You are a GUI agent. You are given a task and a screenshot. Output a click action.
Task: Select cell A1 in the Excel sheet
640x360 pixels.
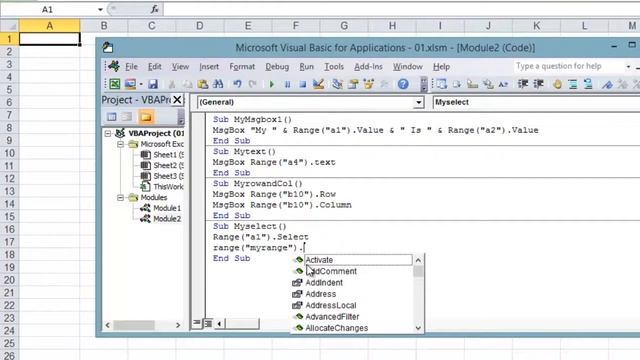click(x=49, y=39)
